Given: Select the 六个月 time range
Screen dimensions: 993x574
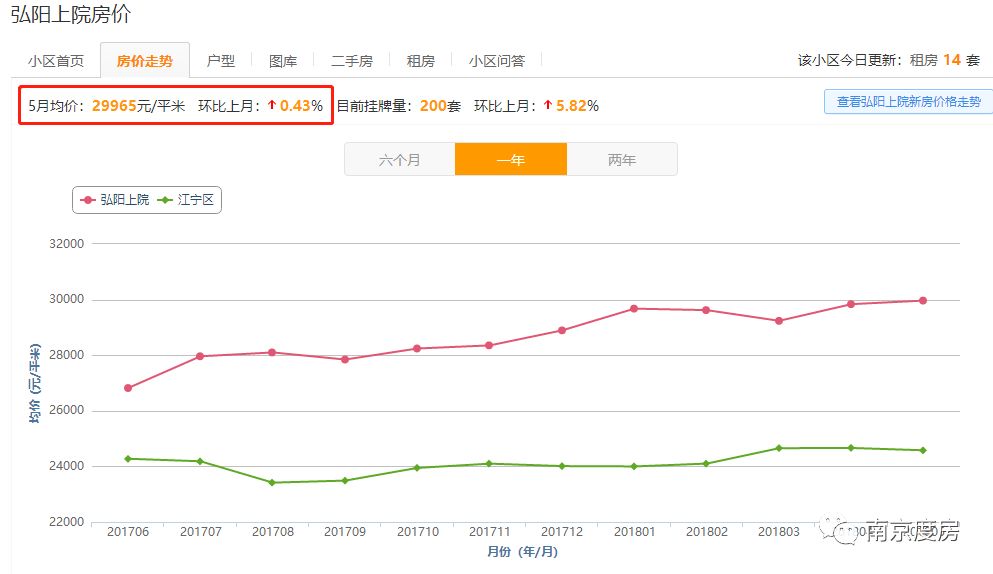Looking at the screenshot, I should pos(399,160).
